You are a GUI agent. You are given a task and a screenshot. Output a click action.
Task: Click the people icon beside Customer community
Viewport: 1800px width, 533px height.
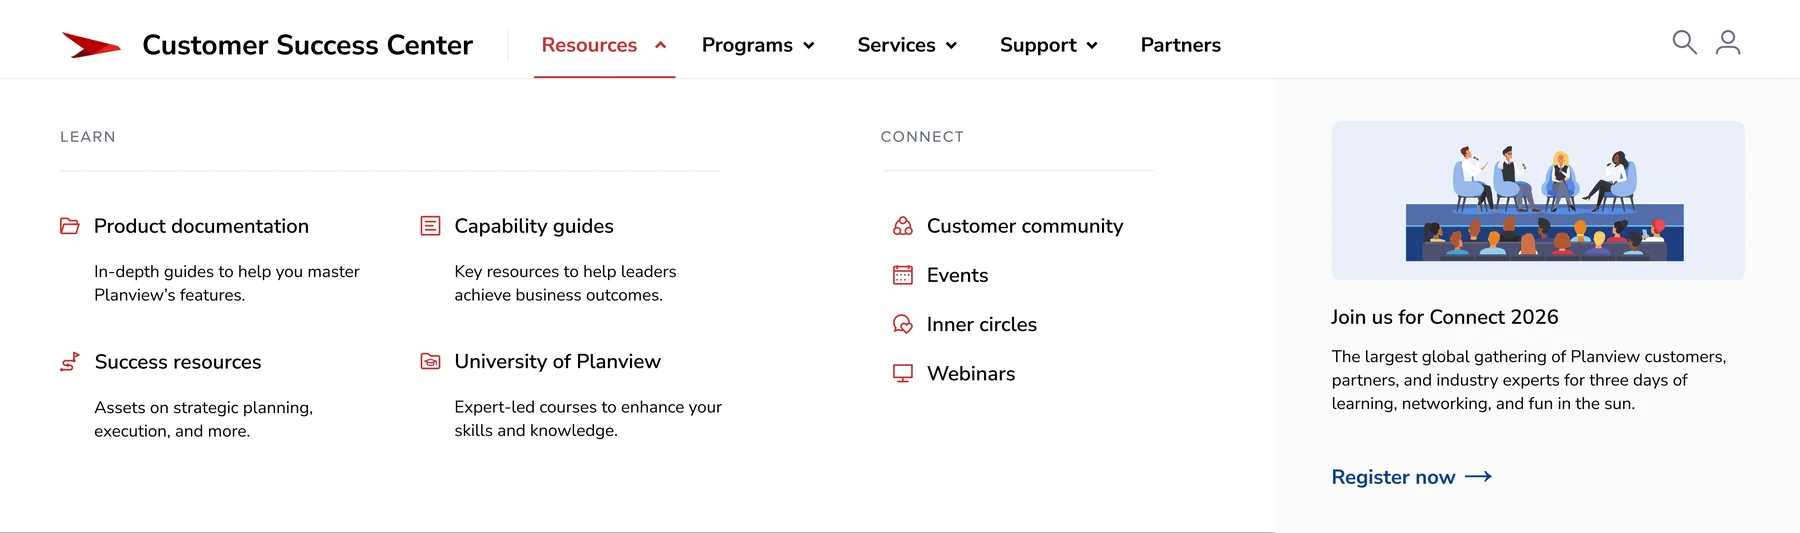coord(903,226)
